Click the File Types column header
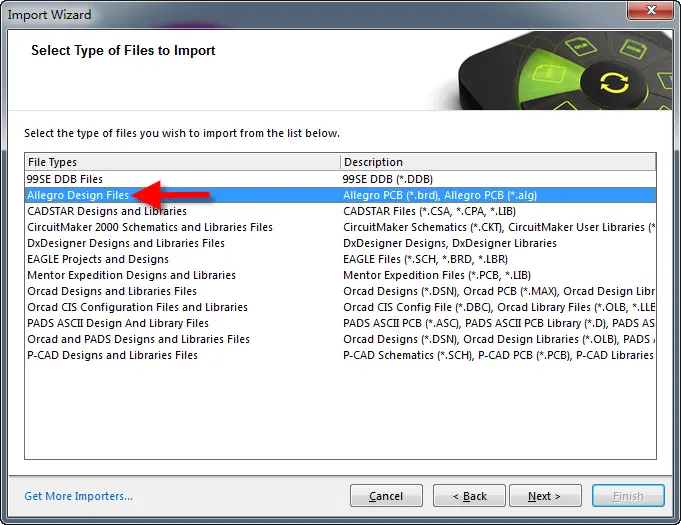This screenshot has height=525, width=681. [x=182, y=162]
